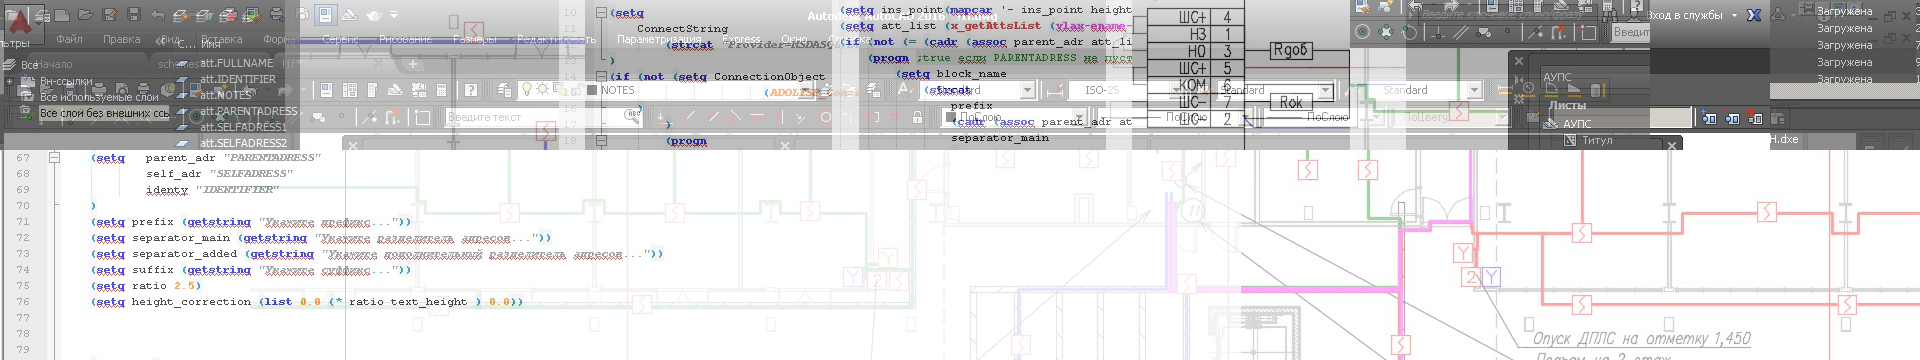Click the Введите текст search field
The image size is (1920, 360).
click(x=544, y=117)
